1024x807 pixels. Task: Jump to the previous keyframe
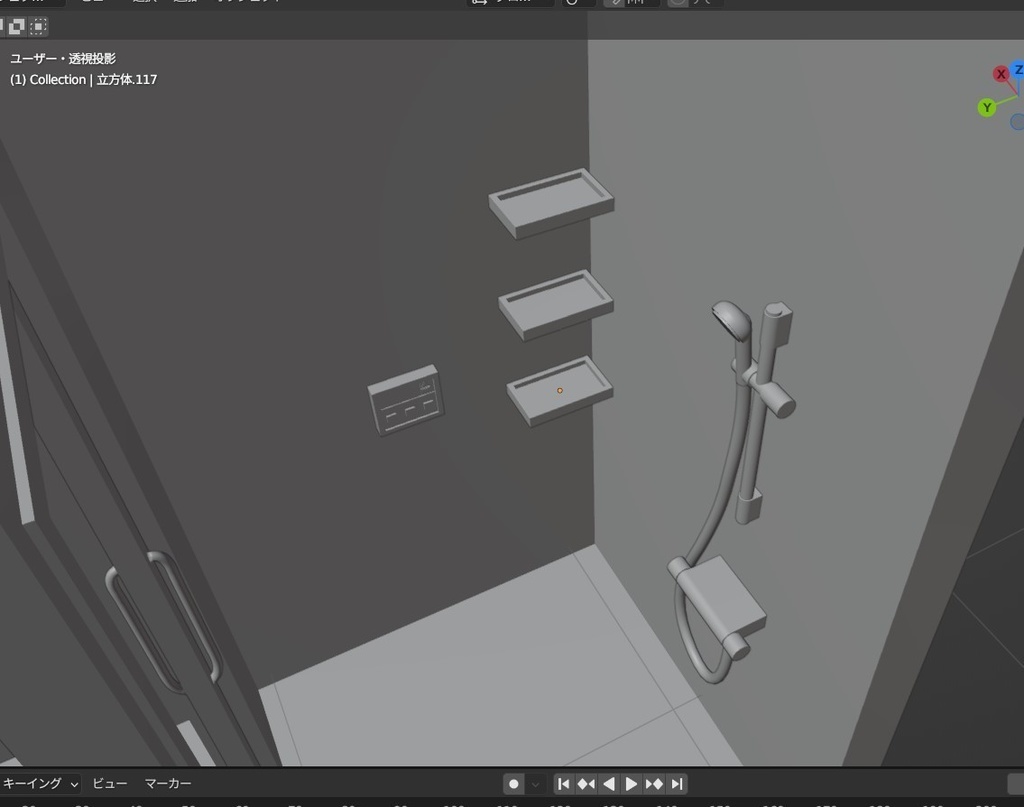[x=586, y=783]
